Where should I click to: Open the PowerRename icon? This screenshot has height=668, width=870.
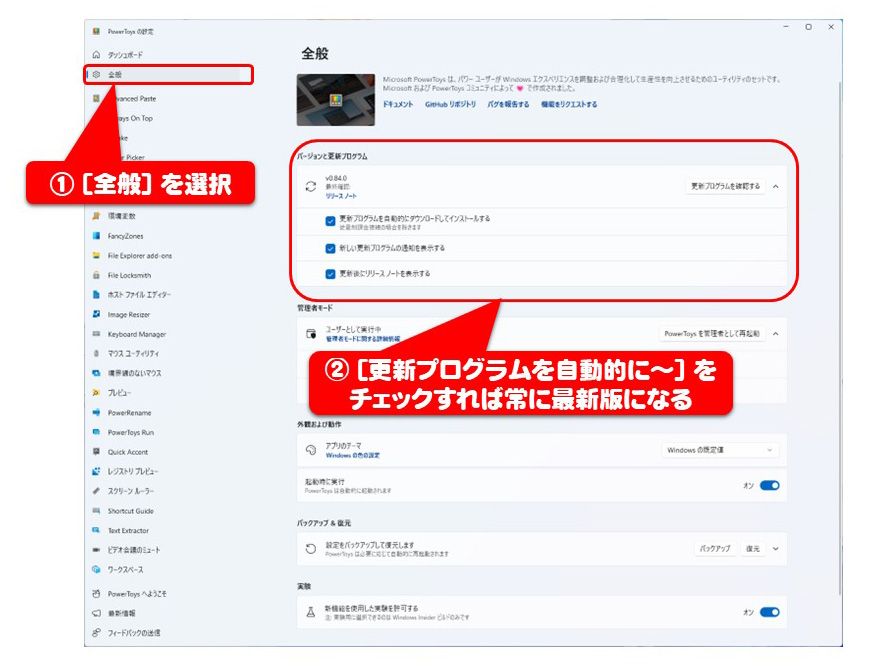coord(97,412)
